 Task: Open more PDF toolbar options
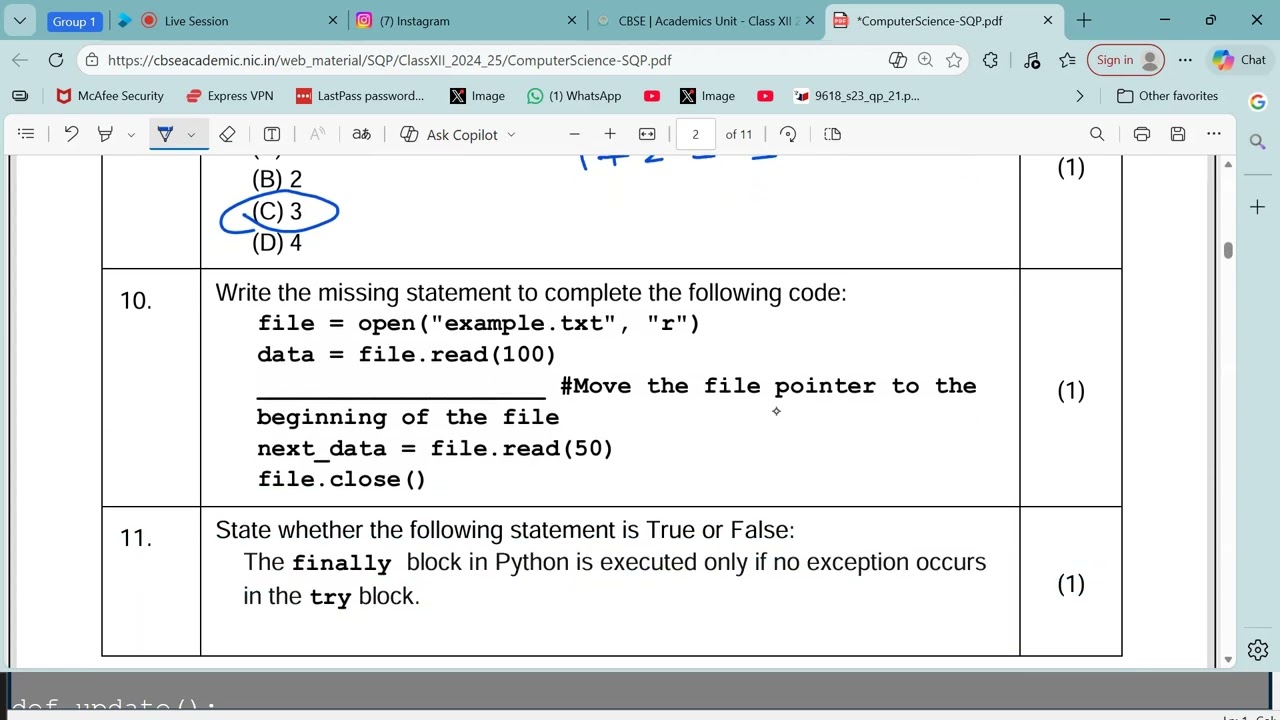pyautogui.click(x=1214, y=134)
